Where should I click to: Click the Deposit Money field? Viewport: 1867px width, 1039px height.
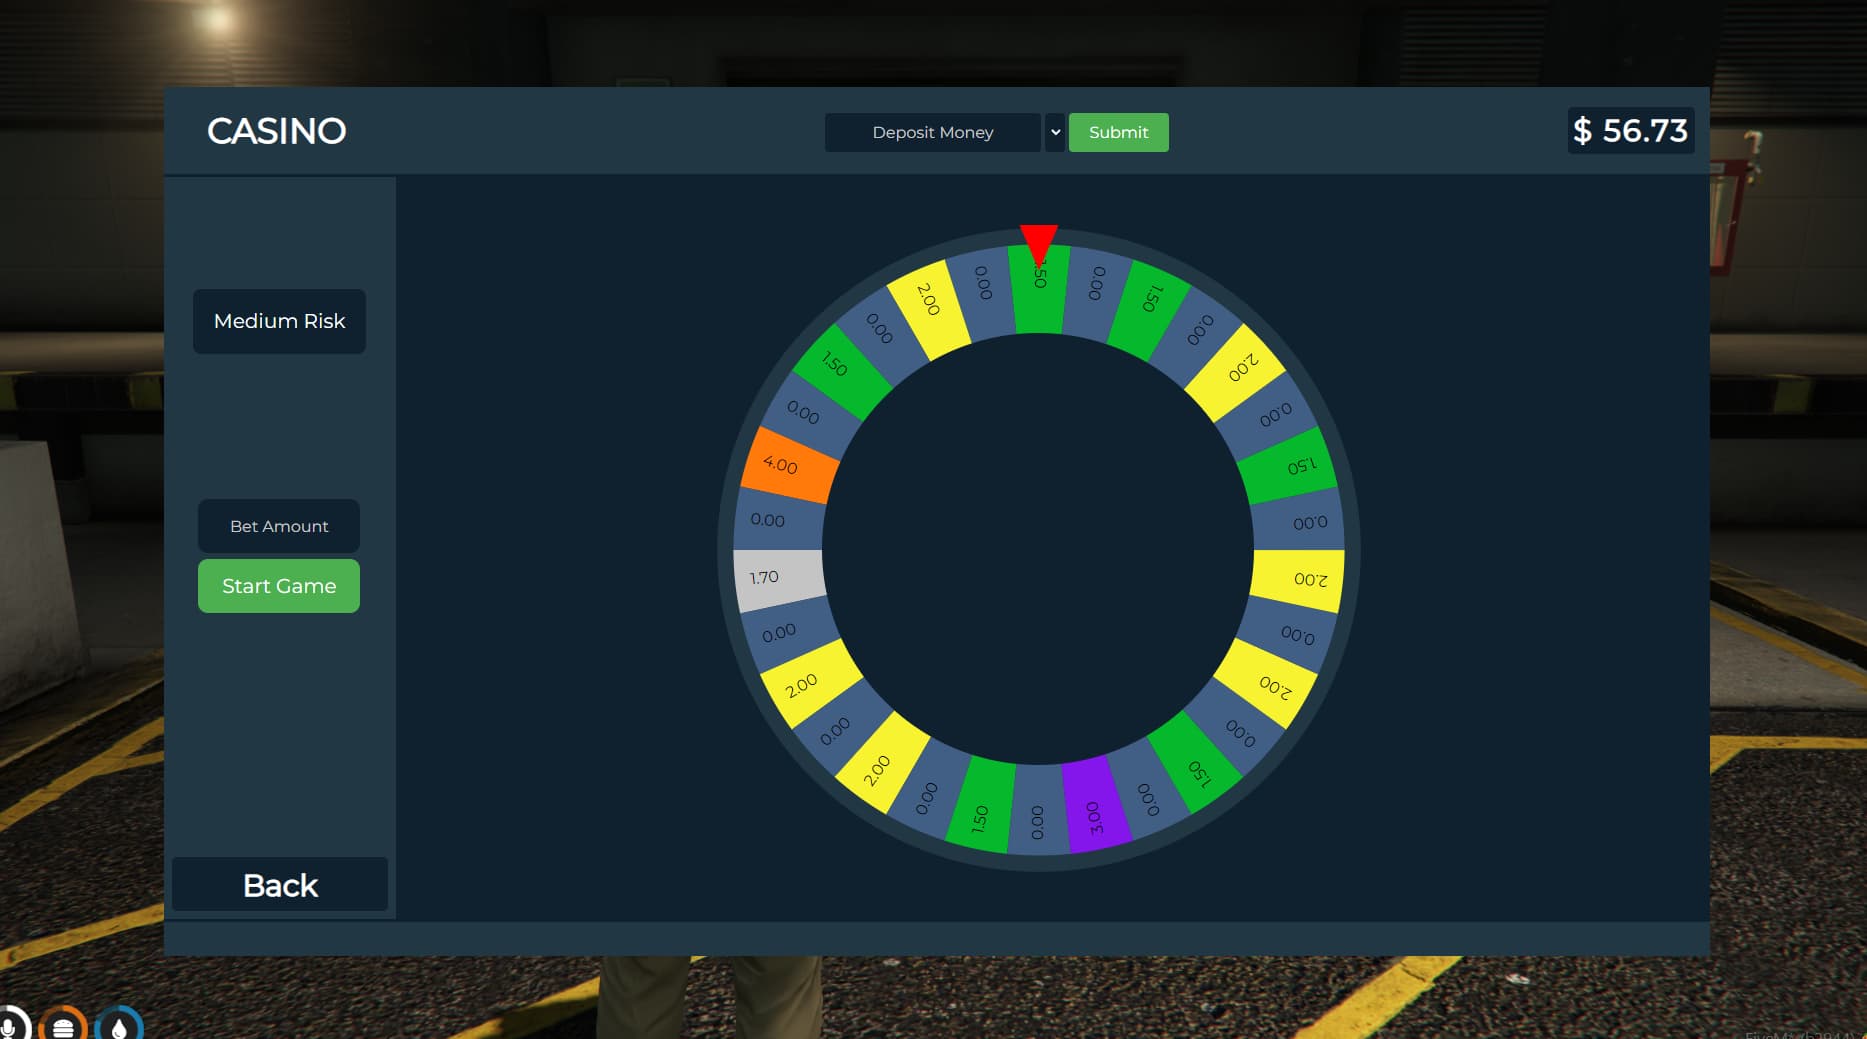pos(933,132)
